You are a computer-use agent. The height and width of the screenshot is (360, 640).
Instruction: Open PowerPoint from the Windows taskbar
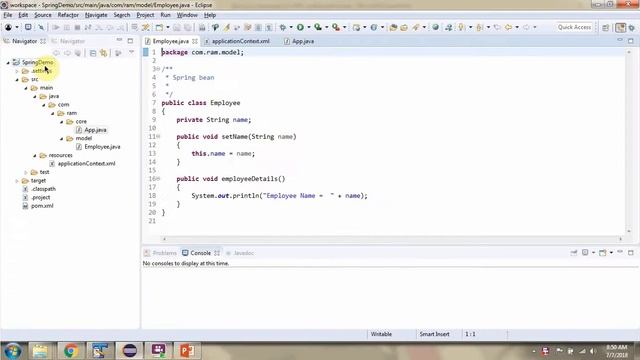coord(187,351)
